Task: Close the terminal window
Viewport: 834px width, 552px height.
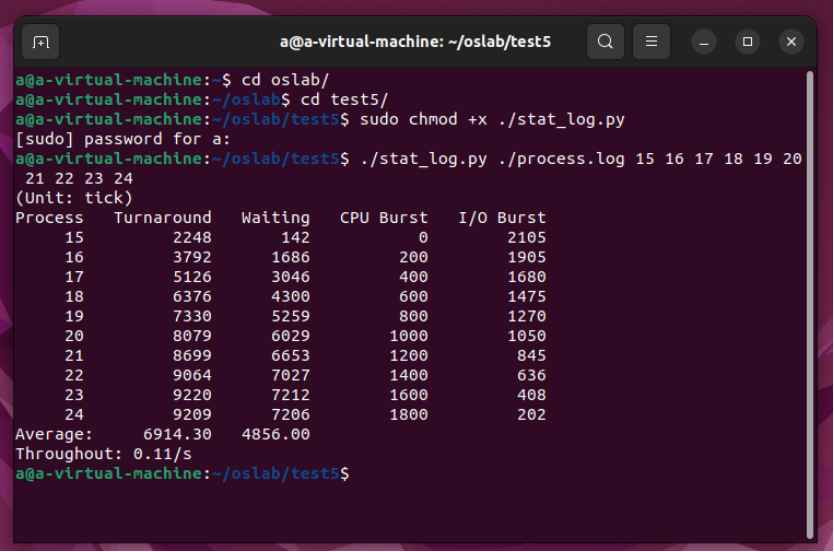Action: coord(791,41)
